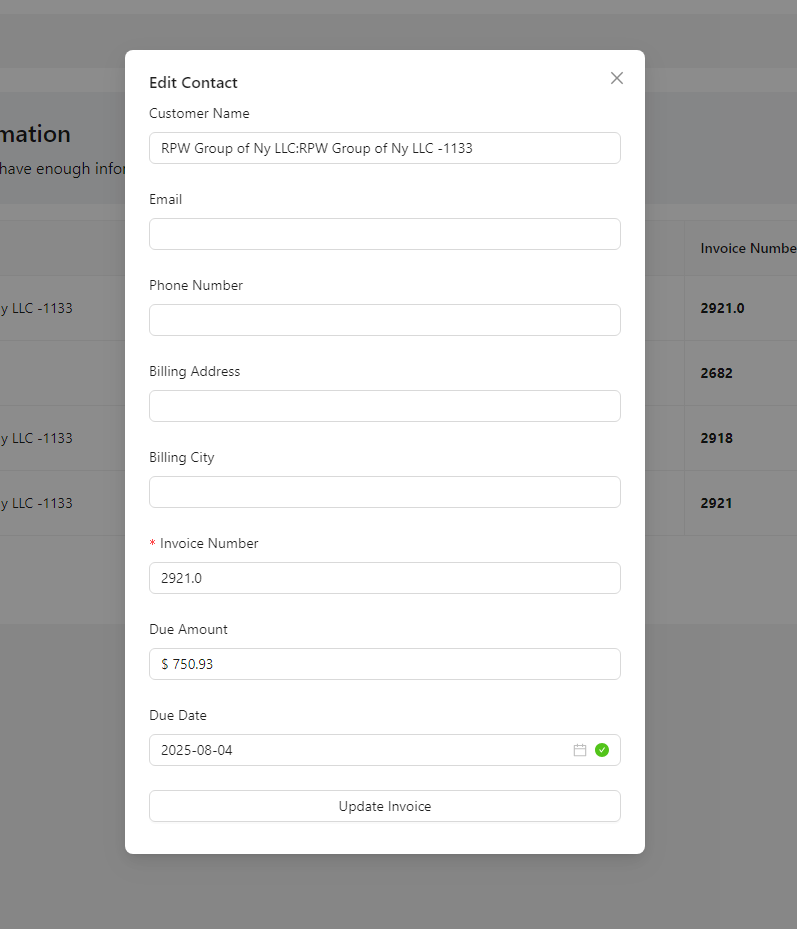The height and width of the screenshot is (929, 797).
Task: Click the green checkmark in Due Date field
Action: 602,750
